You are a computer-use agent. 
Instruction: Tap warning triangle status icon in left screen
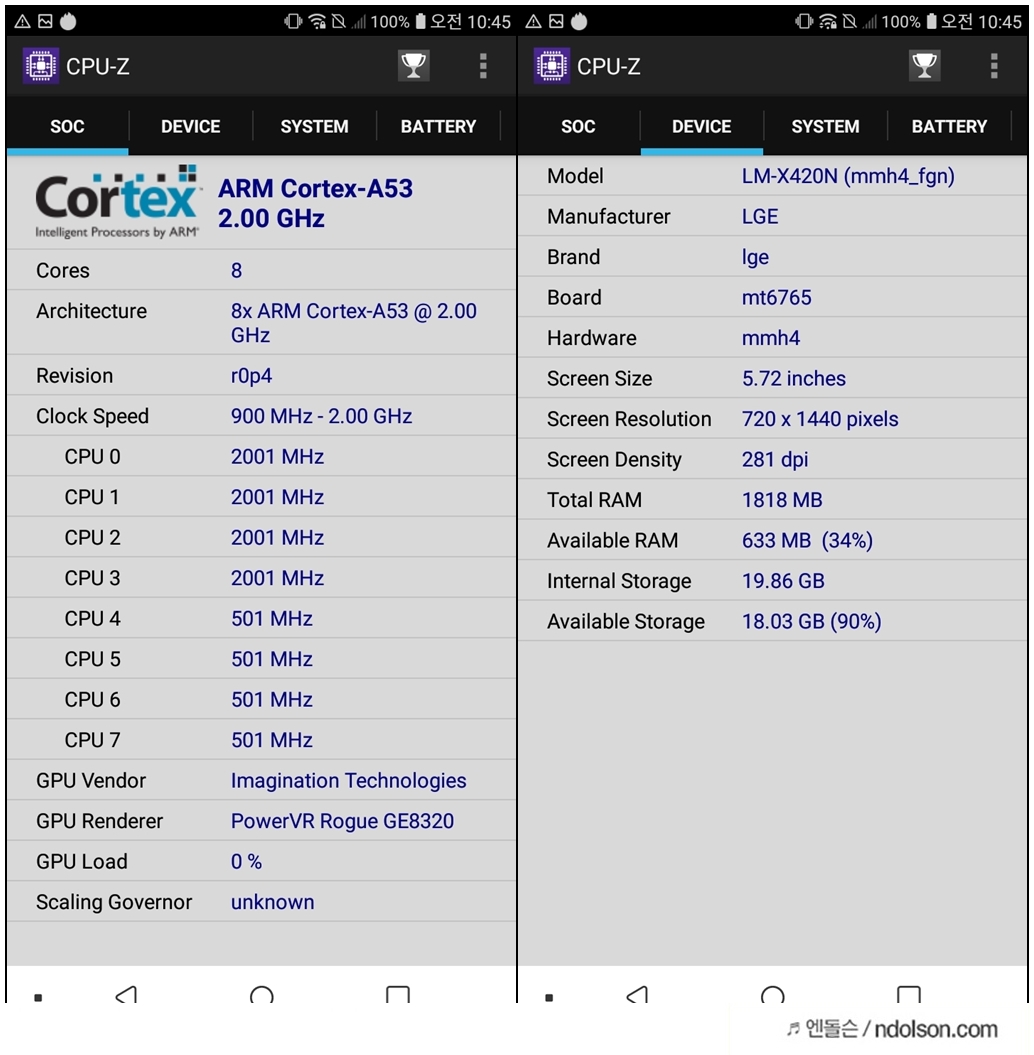point(22,22)
